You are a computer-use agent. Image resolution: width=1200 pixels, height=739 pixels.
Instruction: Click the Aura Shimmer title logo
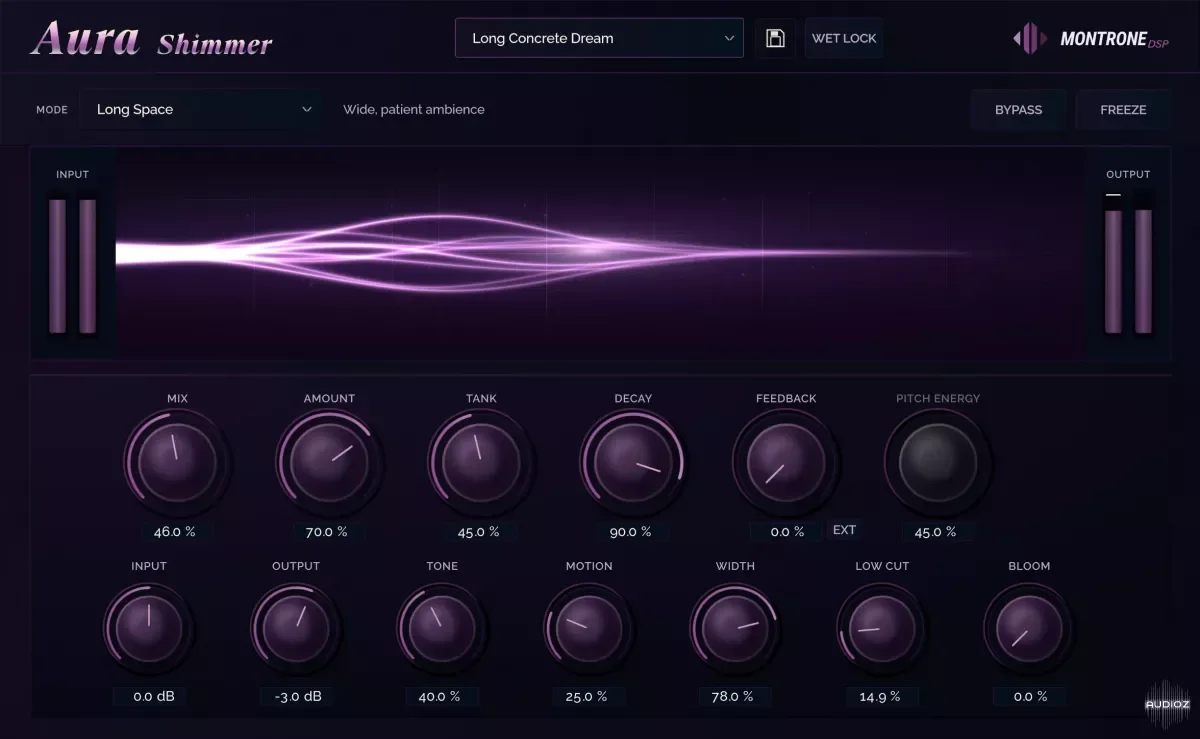[151, 39]
